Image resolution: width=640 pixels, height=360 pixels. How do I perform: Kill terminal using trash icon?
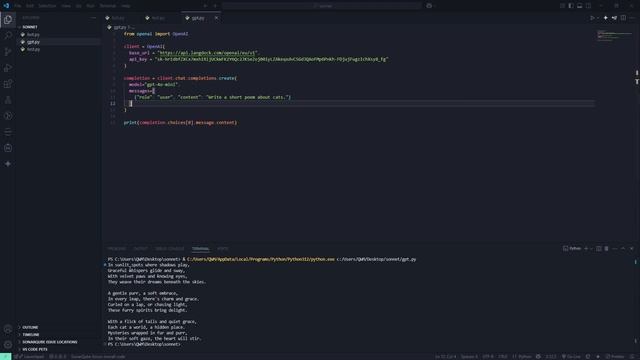[x=607, y=249]
